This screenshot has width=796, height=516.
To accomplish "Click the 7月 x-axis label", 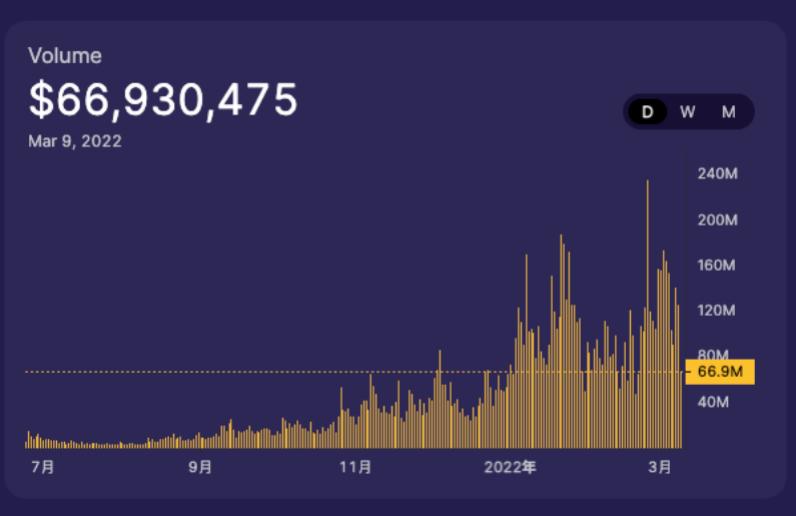I will (x=43, y=467).
